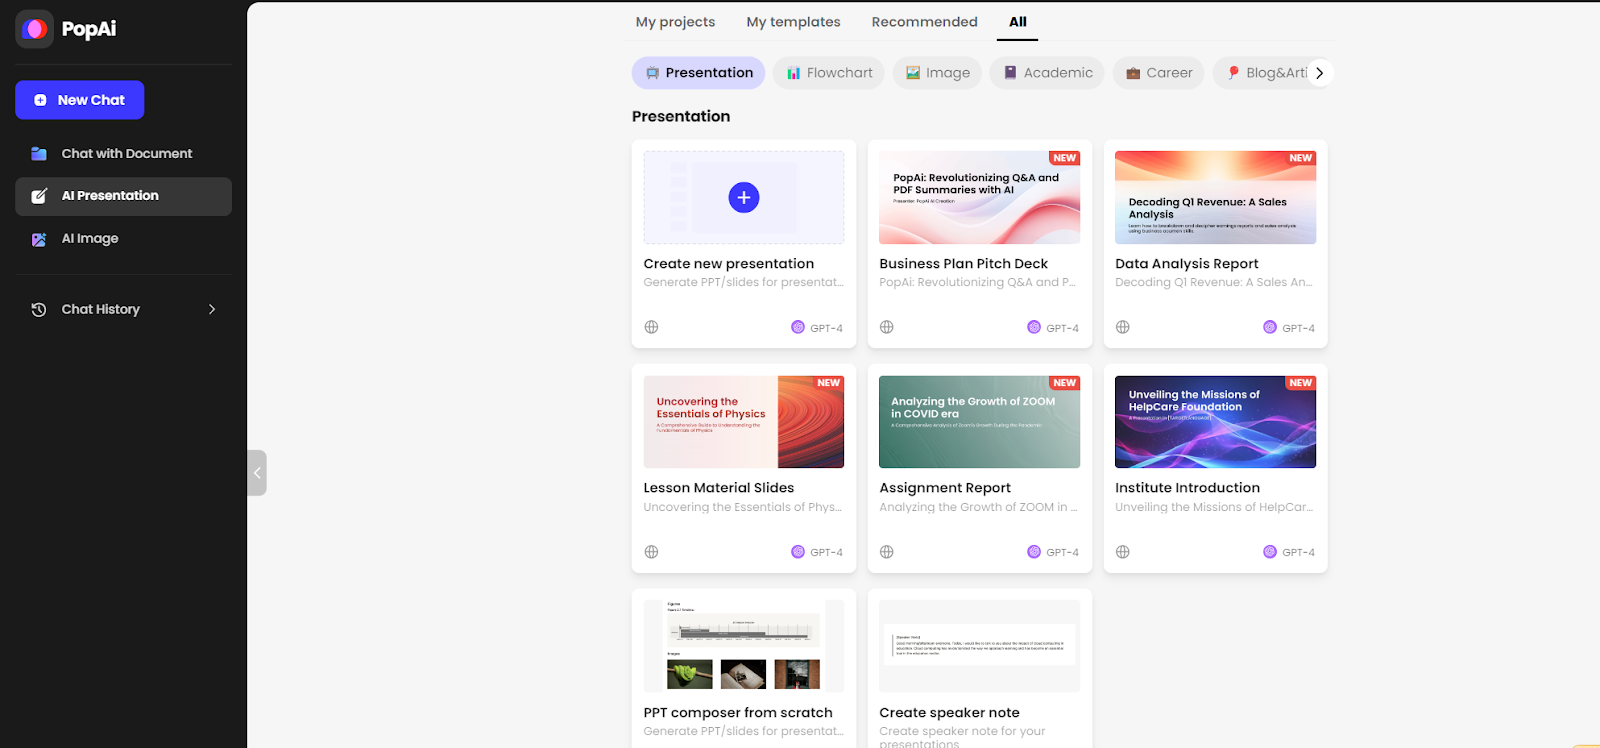The image size is (1600, 748).
Task: Click the 'PPT composer from scratch' title
Action: click(x=738, y=713)
